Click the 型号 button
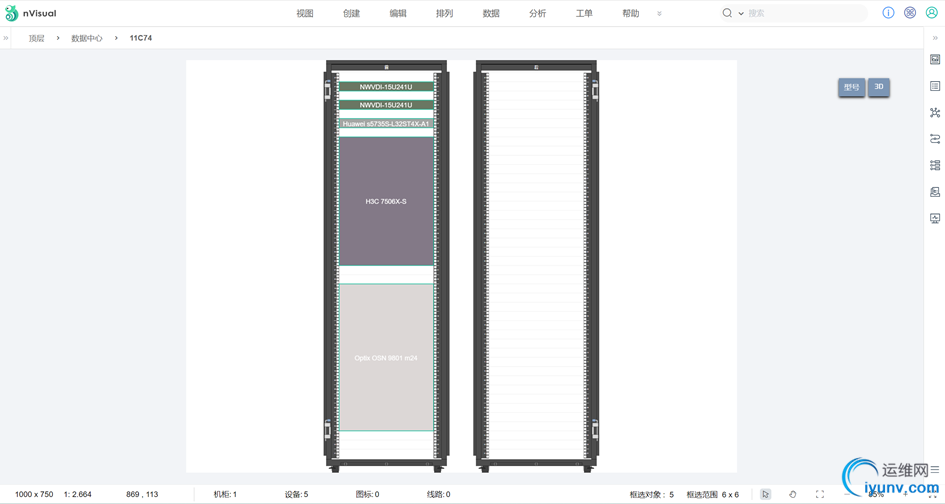Screen dimensions: 945x504 (852, 87)
